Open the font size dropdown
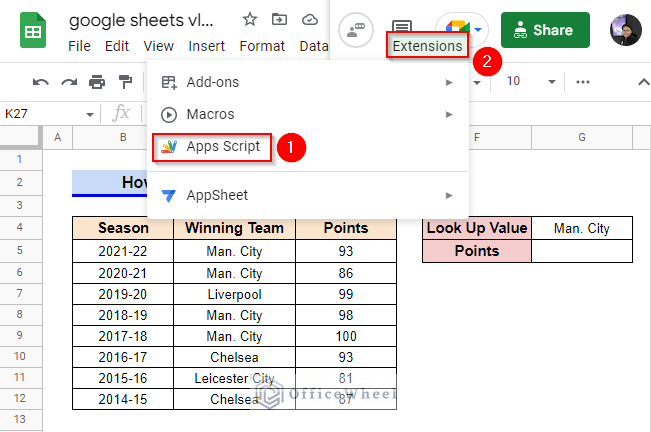The height and width of the screenshot is (432, 651). (x=552, y=82)
